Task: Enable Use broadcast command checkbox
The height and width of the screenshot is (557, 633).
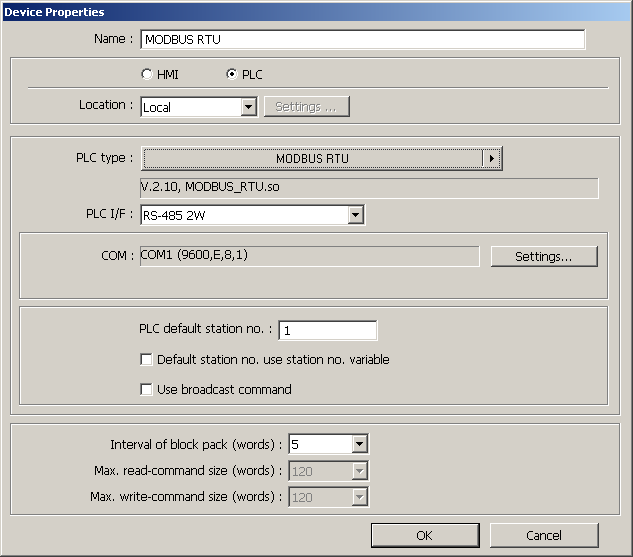Action: click(x=146, y=389)
